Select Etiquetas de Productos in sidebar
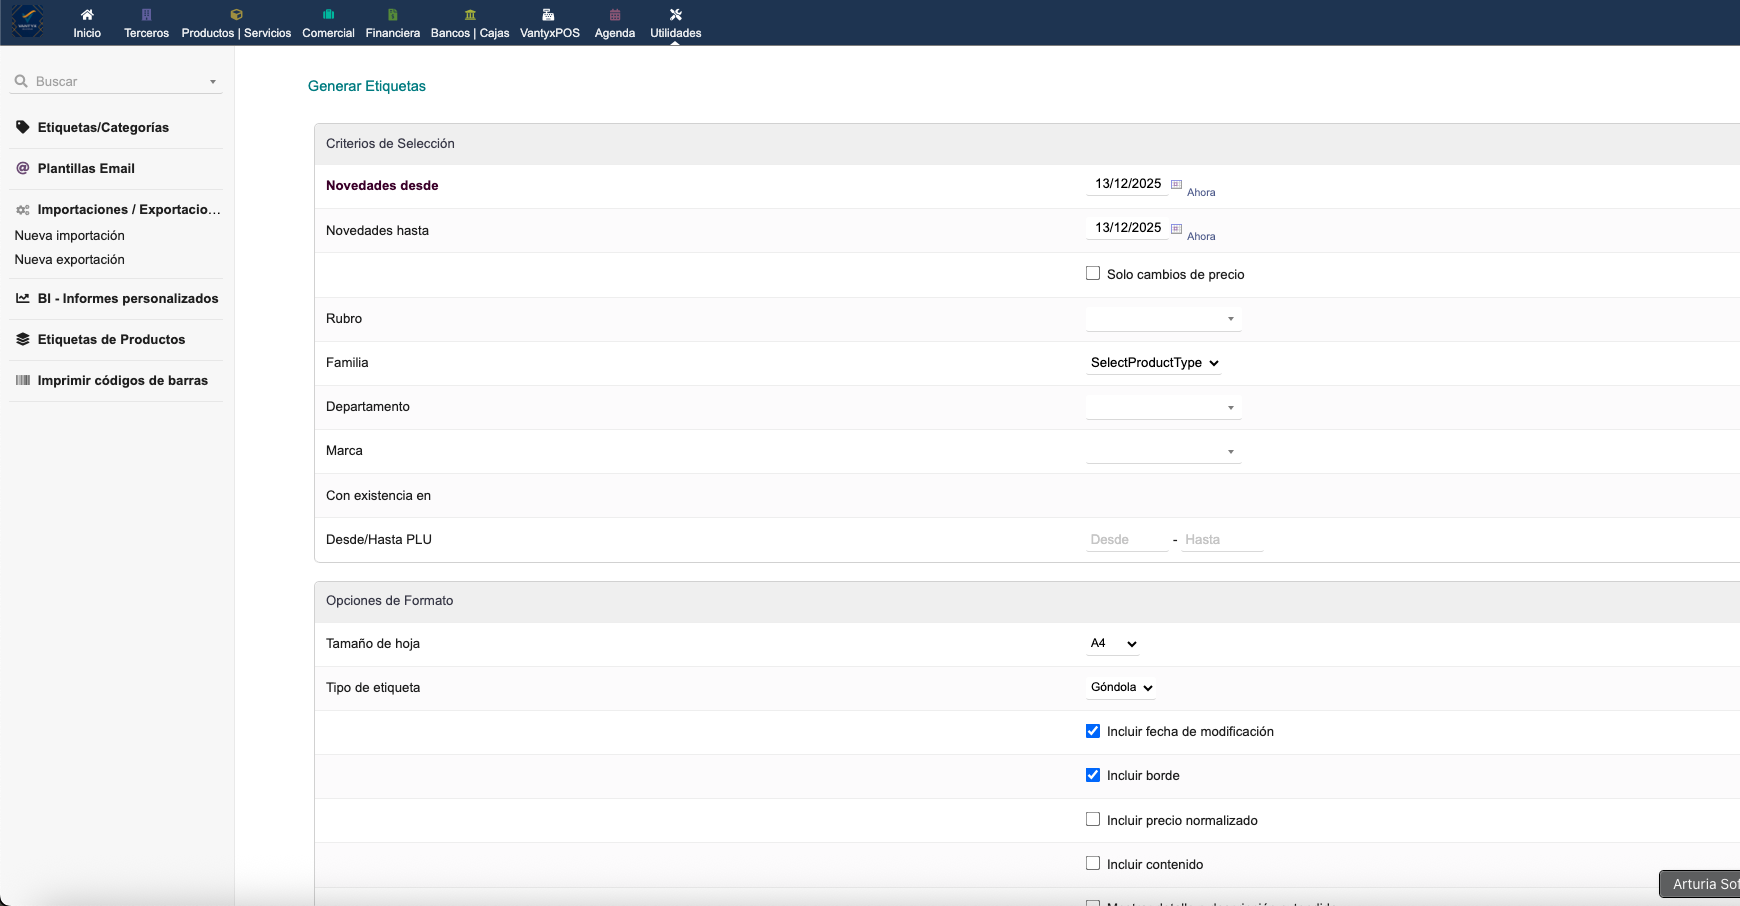This screenshot has height=906, width=1740. click(x=111, y=340)
